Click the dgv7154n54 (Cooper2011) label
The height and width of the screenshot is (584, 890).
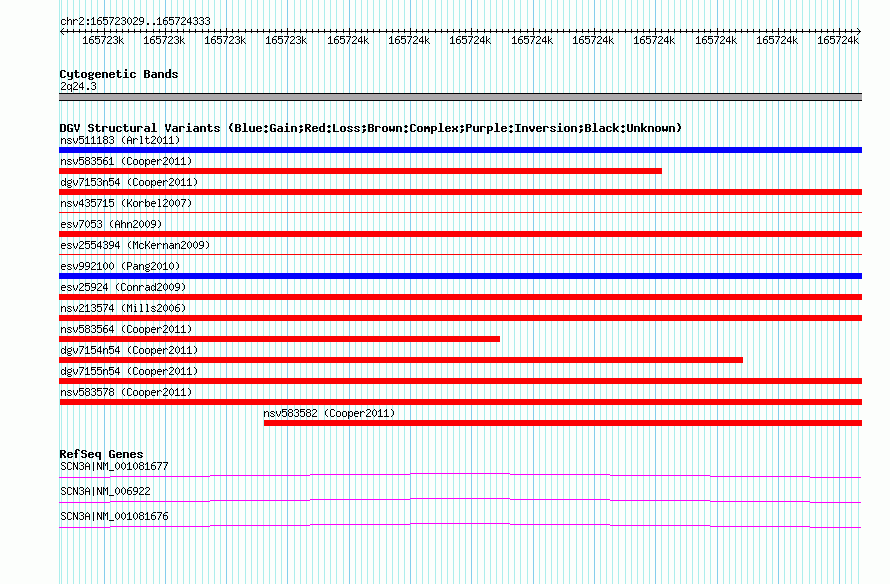[x=129, y=350]
